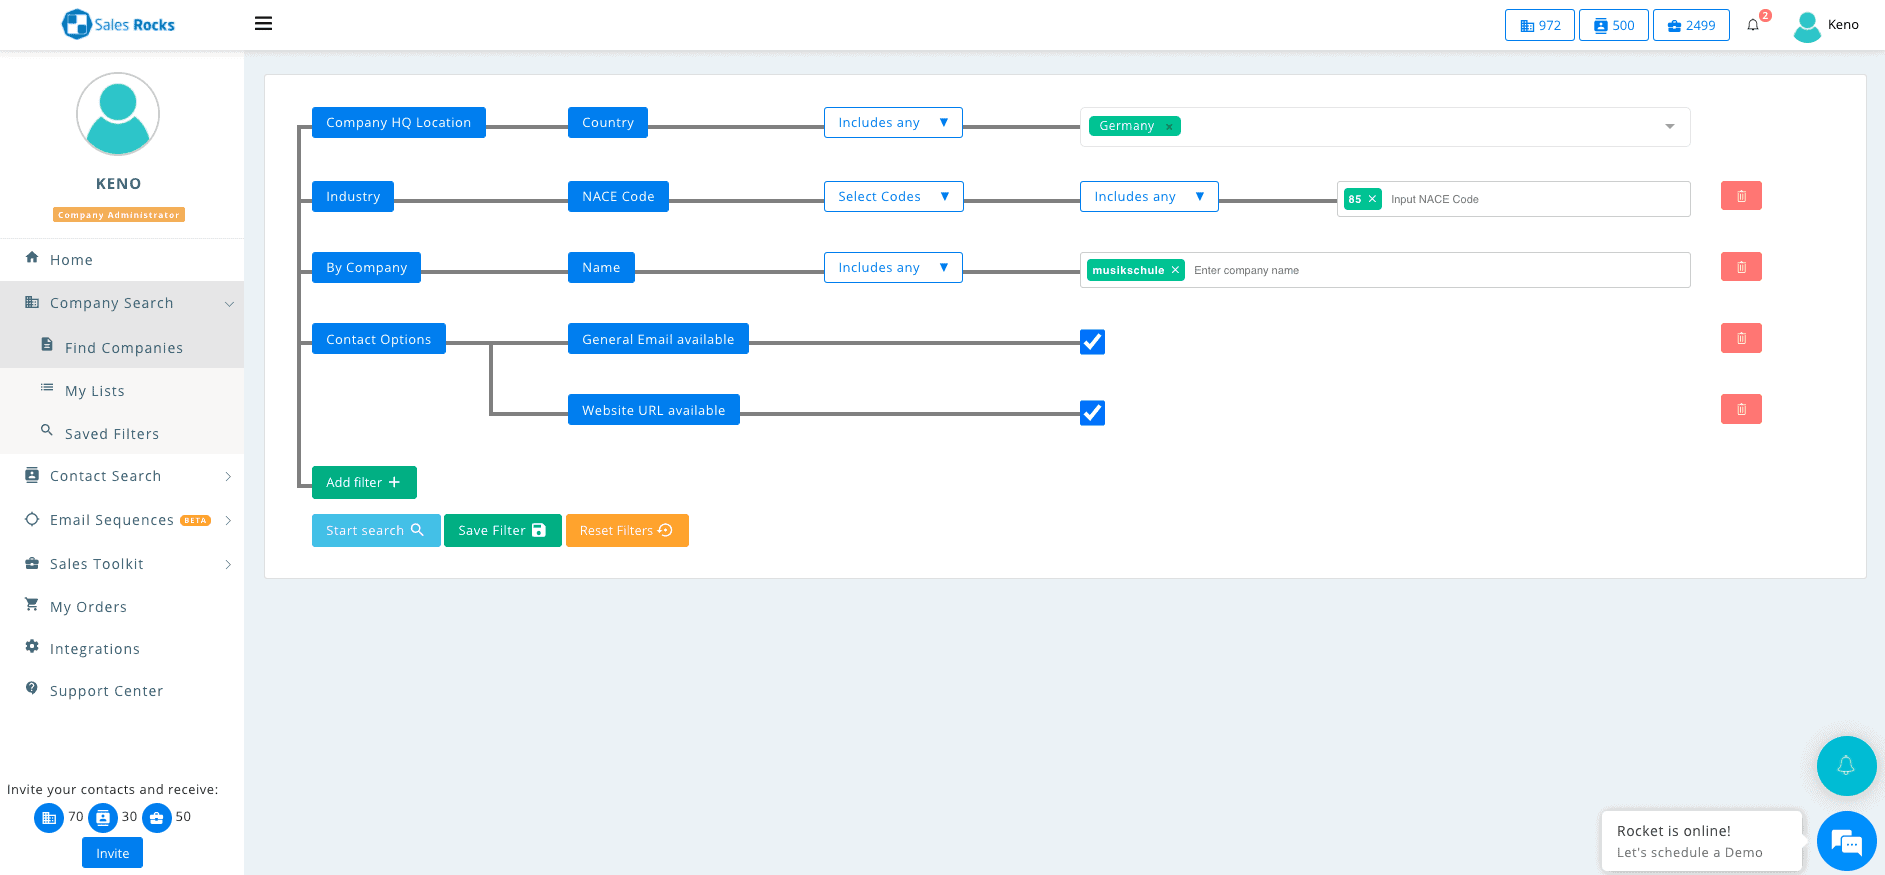Image resolution: width=1885 pixels, height=875 pixels.
Task: Delete the By Company filter row
Action: pyautogui.click(x=1740, y=267)
